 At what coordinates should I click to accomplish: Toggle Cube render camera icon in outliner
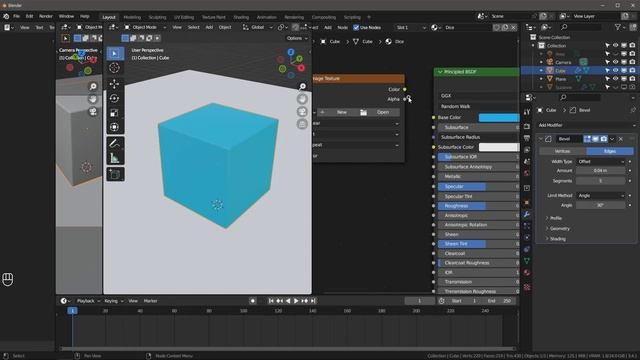(632, 71)
